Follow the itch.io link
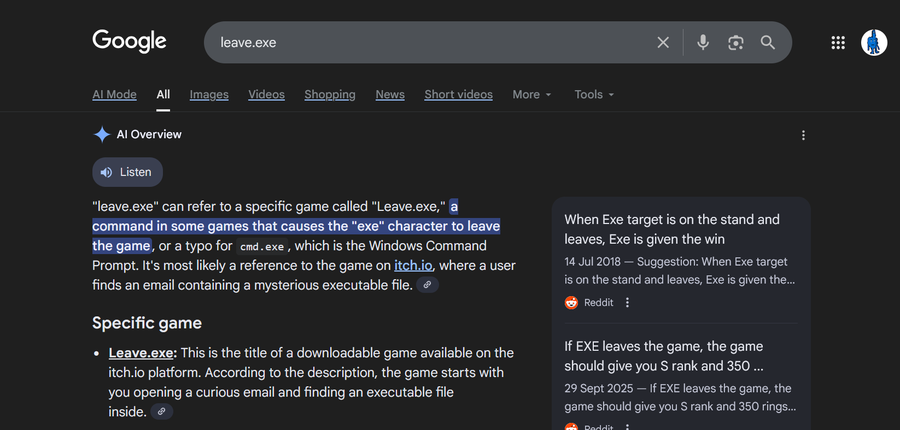This screenshot has width=900, height=430. click(413, 265)
